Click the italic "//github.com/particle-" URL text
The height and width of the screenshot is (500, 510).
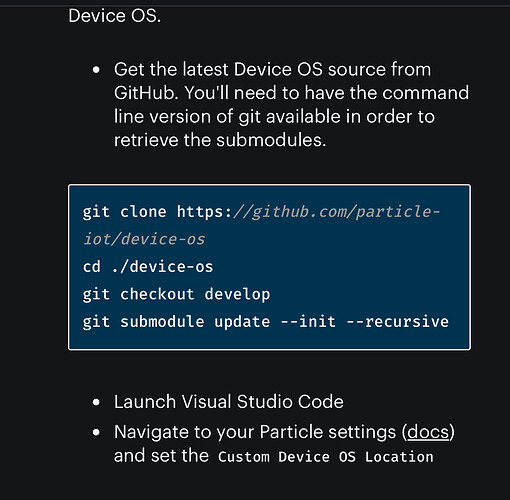(337, 212)
